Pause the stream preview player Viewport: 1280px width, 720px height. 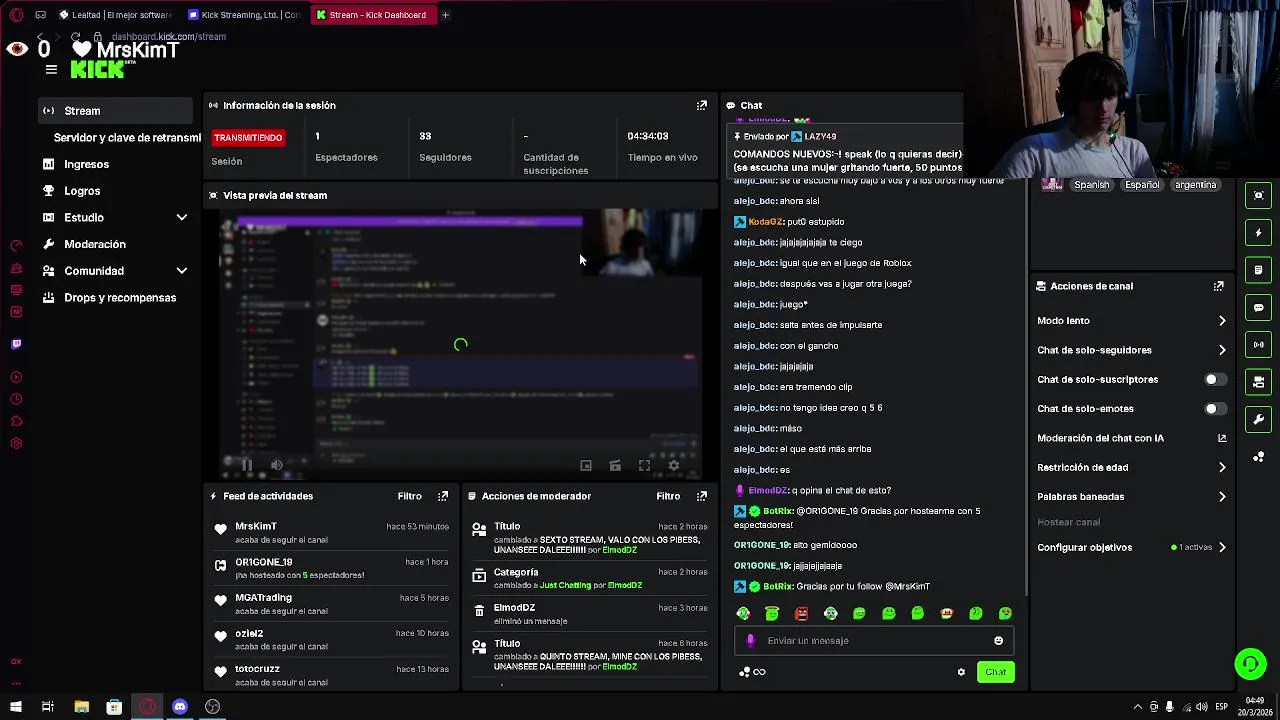[246, 465]
